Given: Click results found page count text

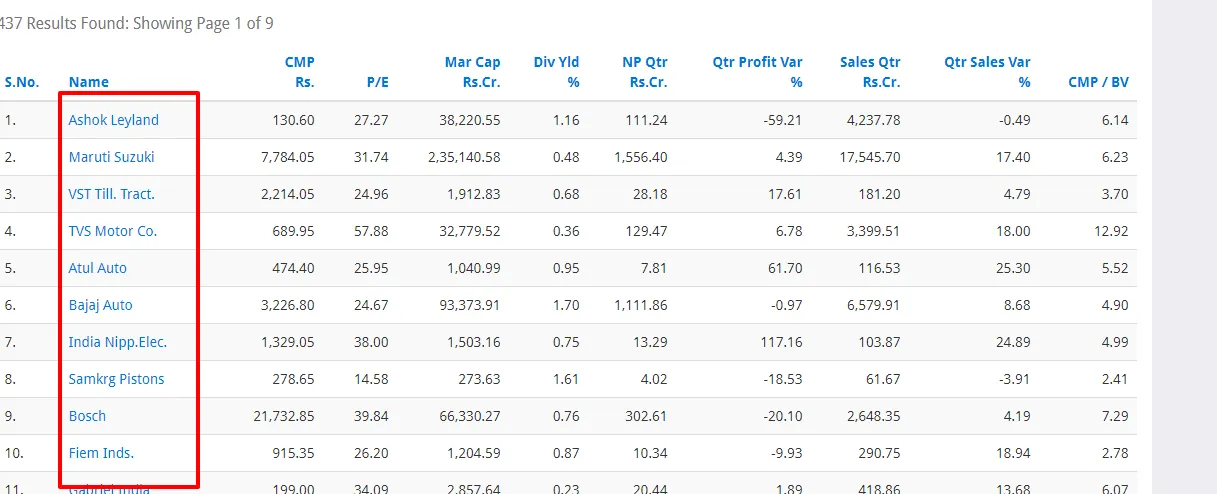Looking at the screenshot, I should tap(137, 22).
